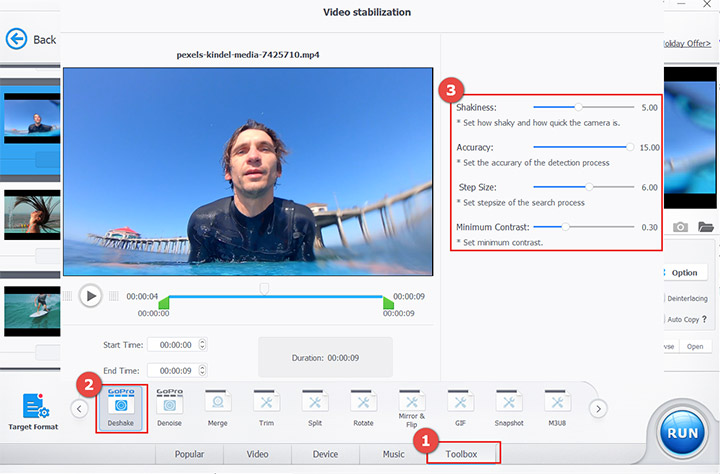Click the file name pexels-kindel-media-7425710.mp4
Screen dimensions: 720x474
point(248,55)
